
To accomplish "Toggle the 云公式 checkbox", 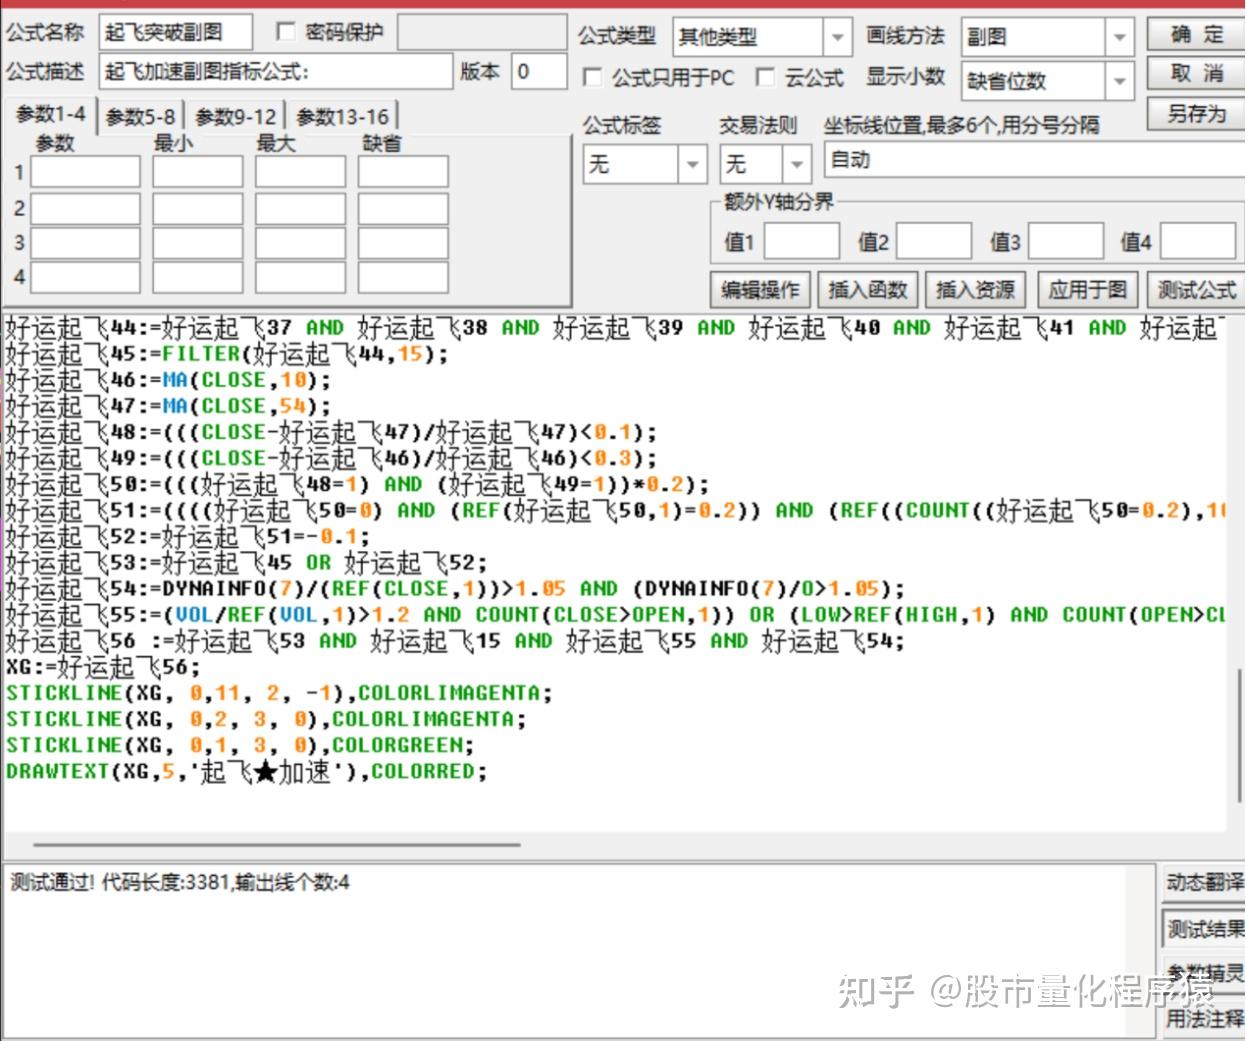I will pyautogui.click(x=766, y=77).
